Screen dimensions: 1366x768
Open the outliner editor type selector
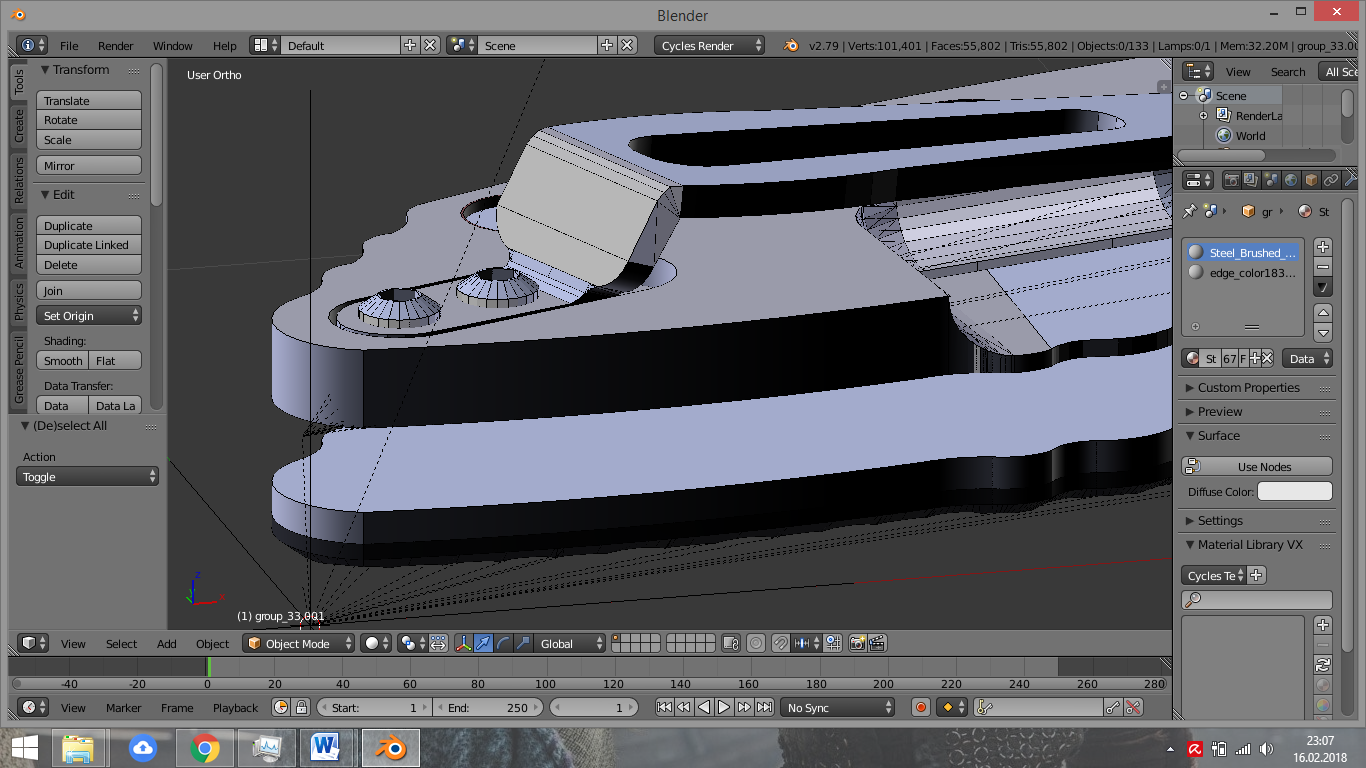coord(1198,71)
